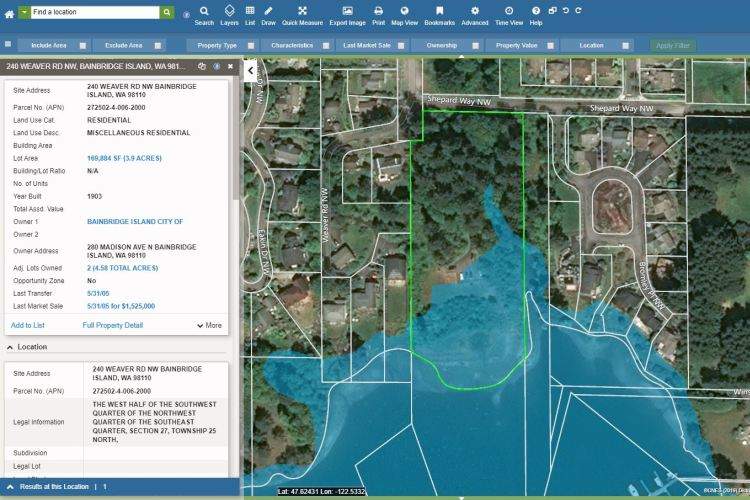The height and width of the screenshot is (500, 750).
Task: Open the Search tool
Action: pyautogui.click(x=204, y=15)
